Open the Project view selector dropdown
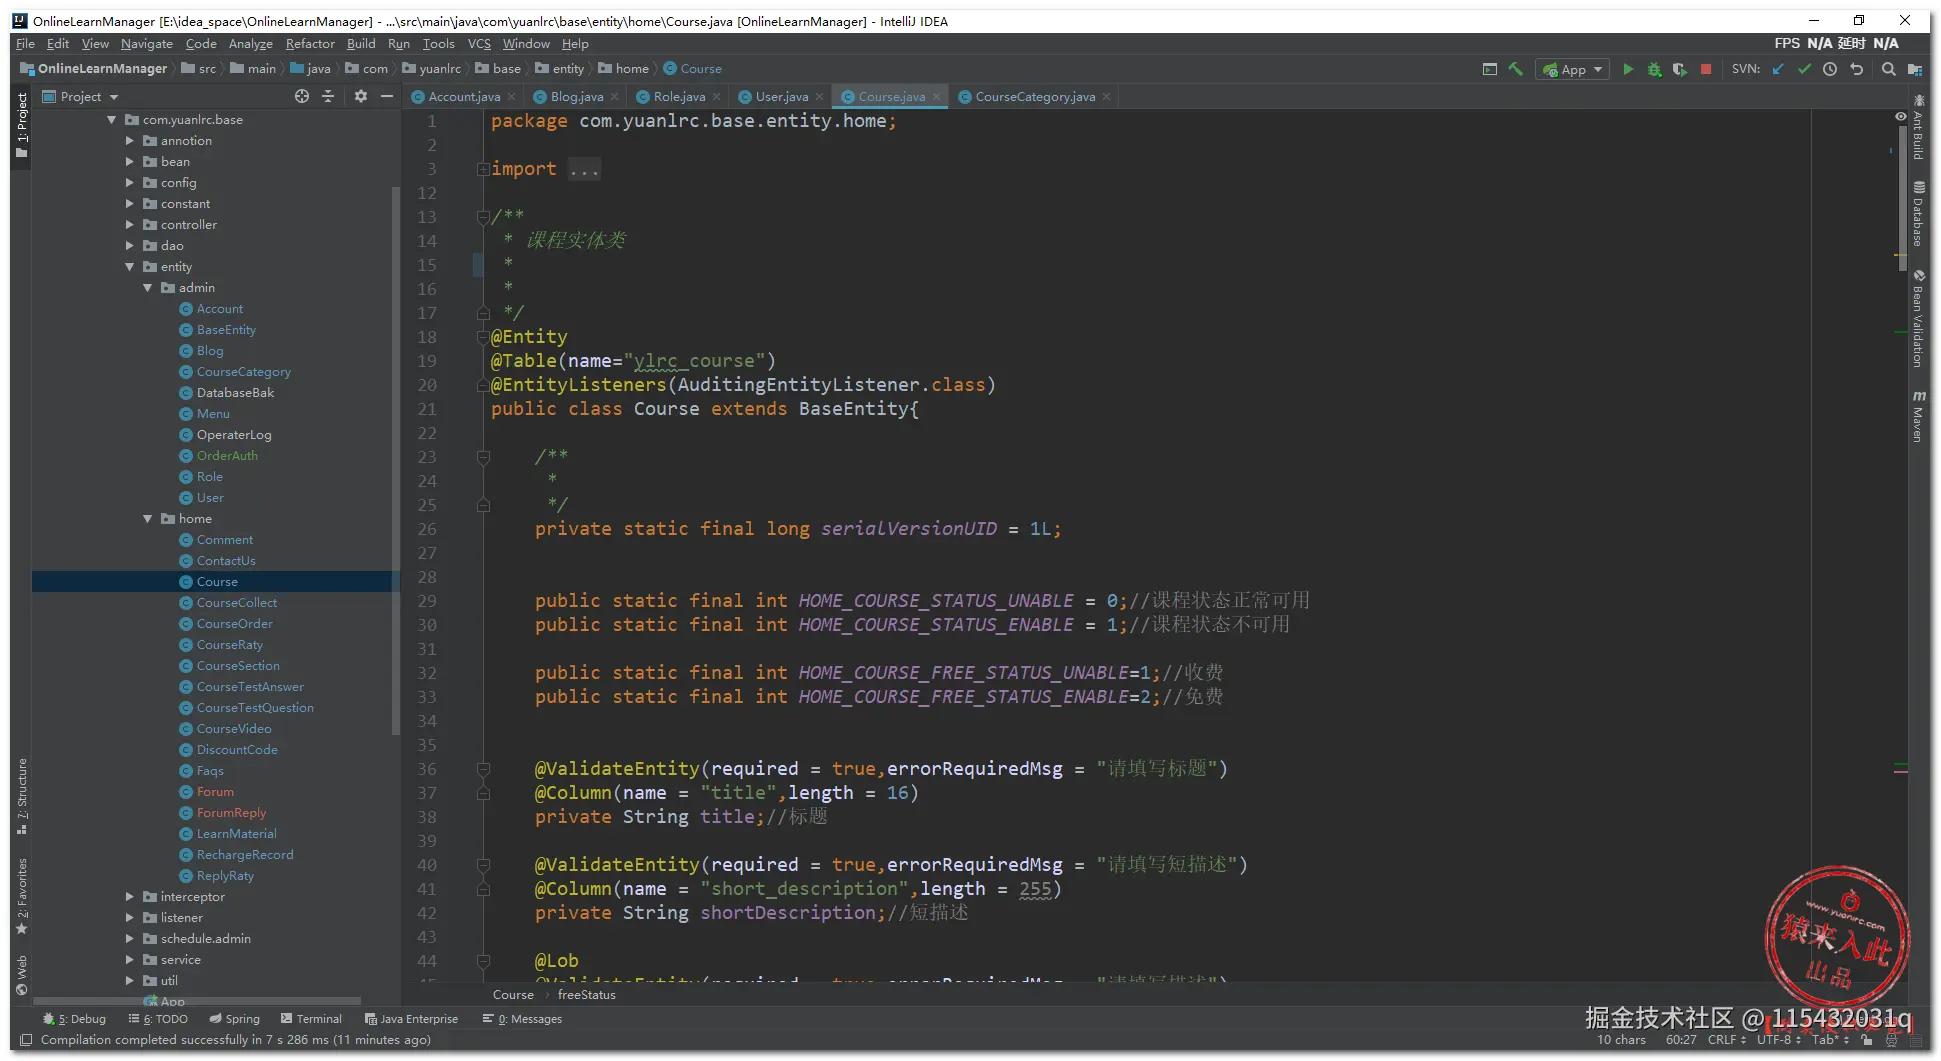The height and width of the screenshot is (1061, 1941). tap(80, 96)
